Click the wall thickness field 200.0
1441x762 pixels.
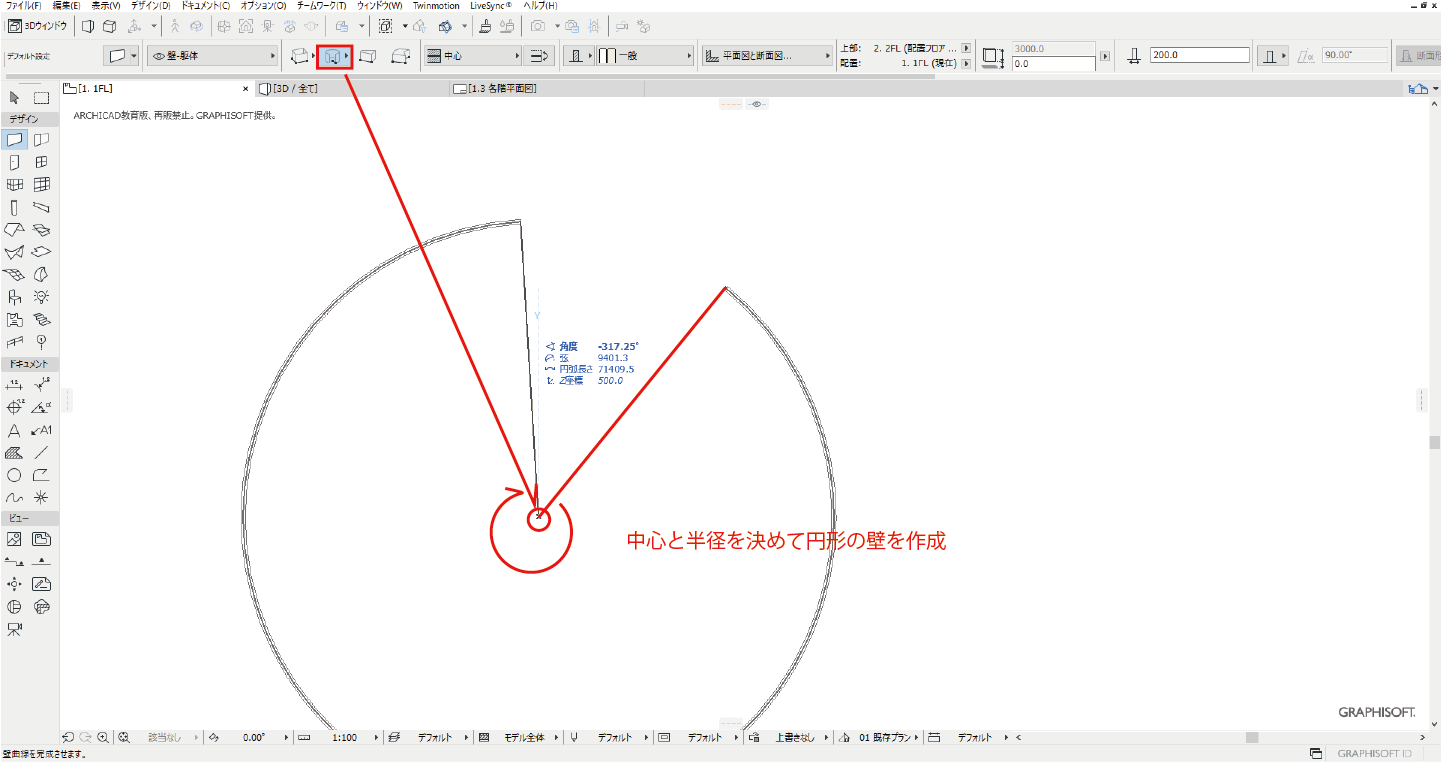click(x=1199, y=56)
